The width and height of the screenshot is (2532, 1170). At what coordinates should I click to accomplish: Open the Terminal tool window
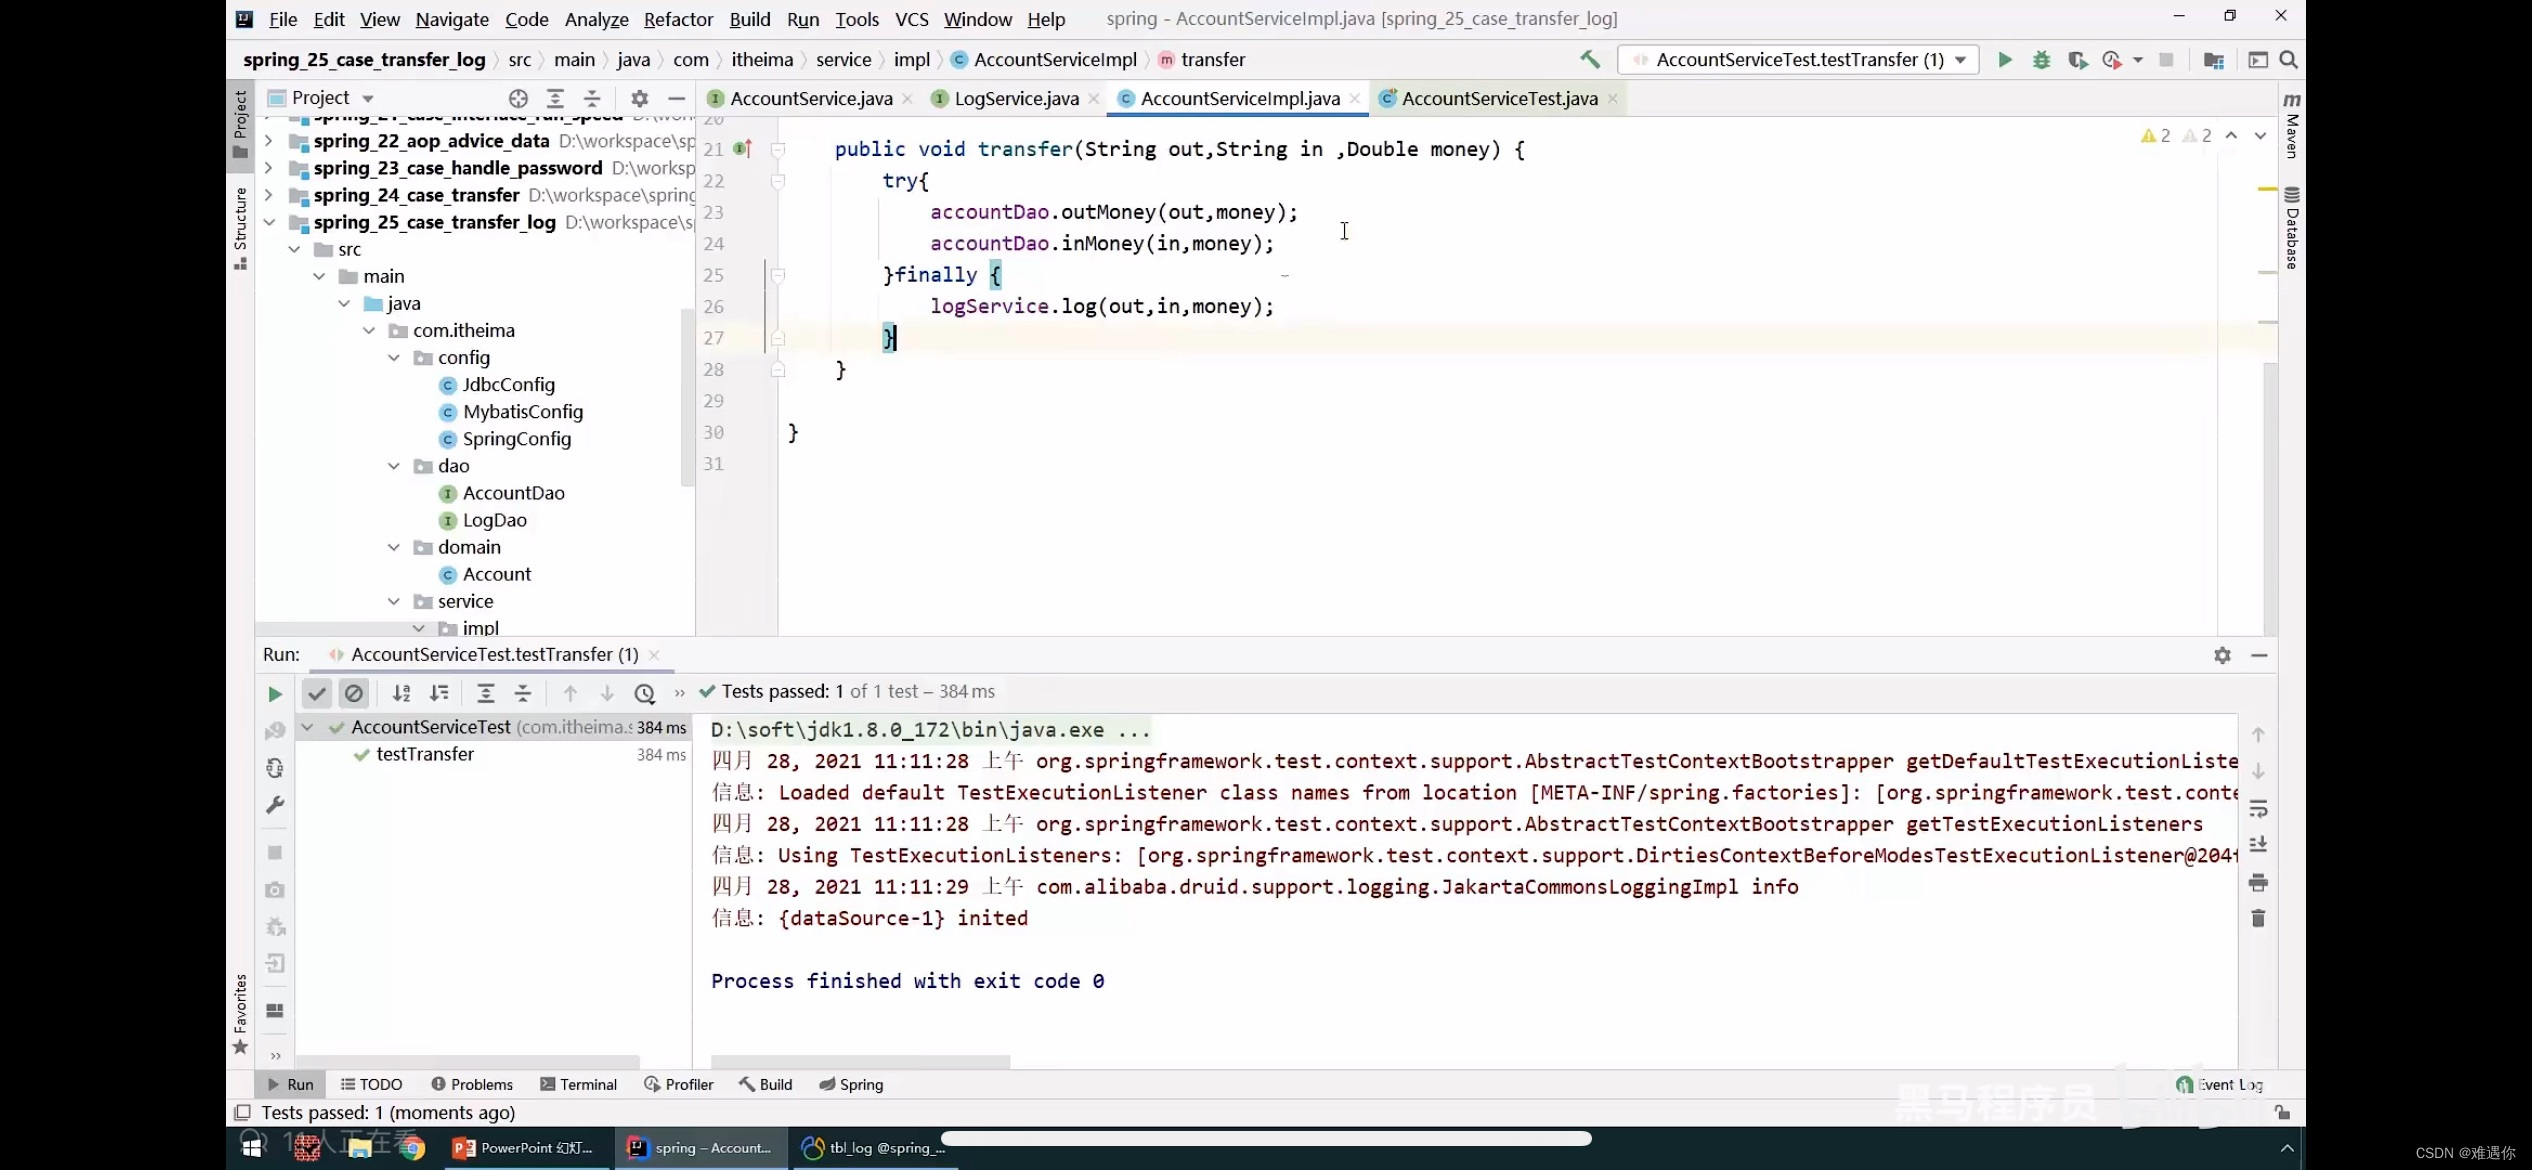tap(579, 1084)
